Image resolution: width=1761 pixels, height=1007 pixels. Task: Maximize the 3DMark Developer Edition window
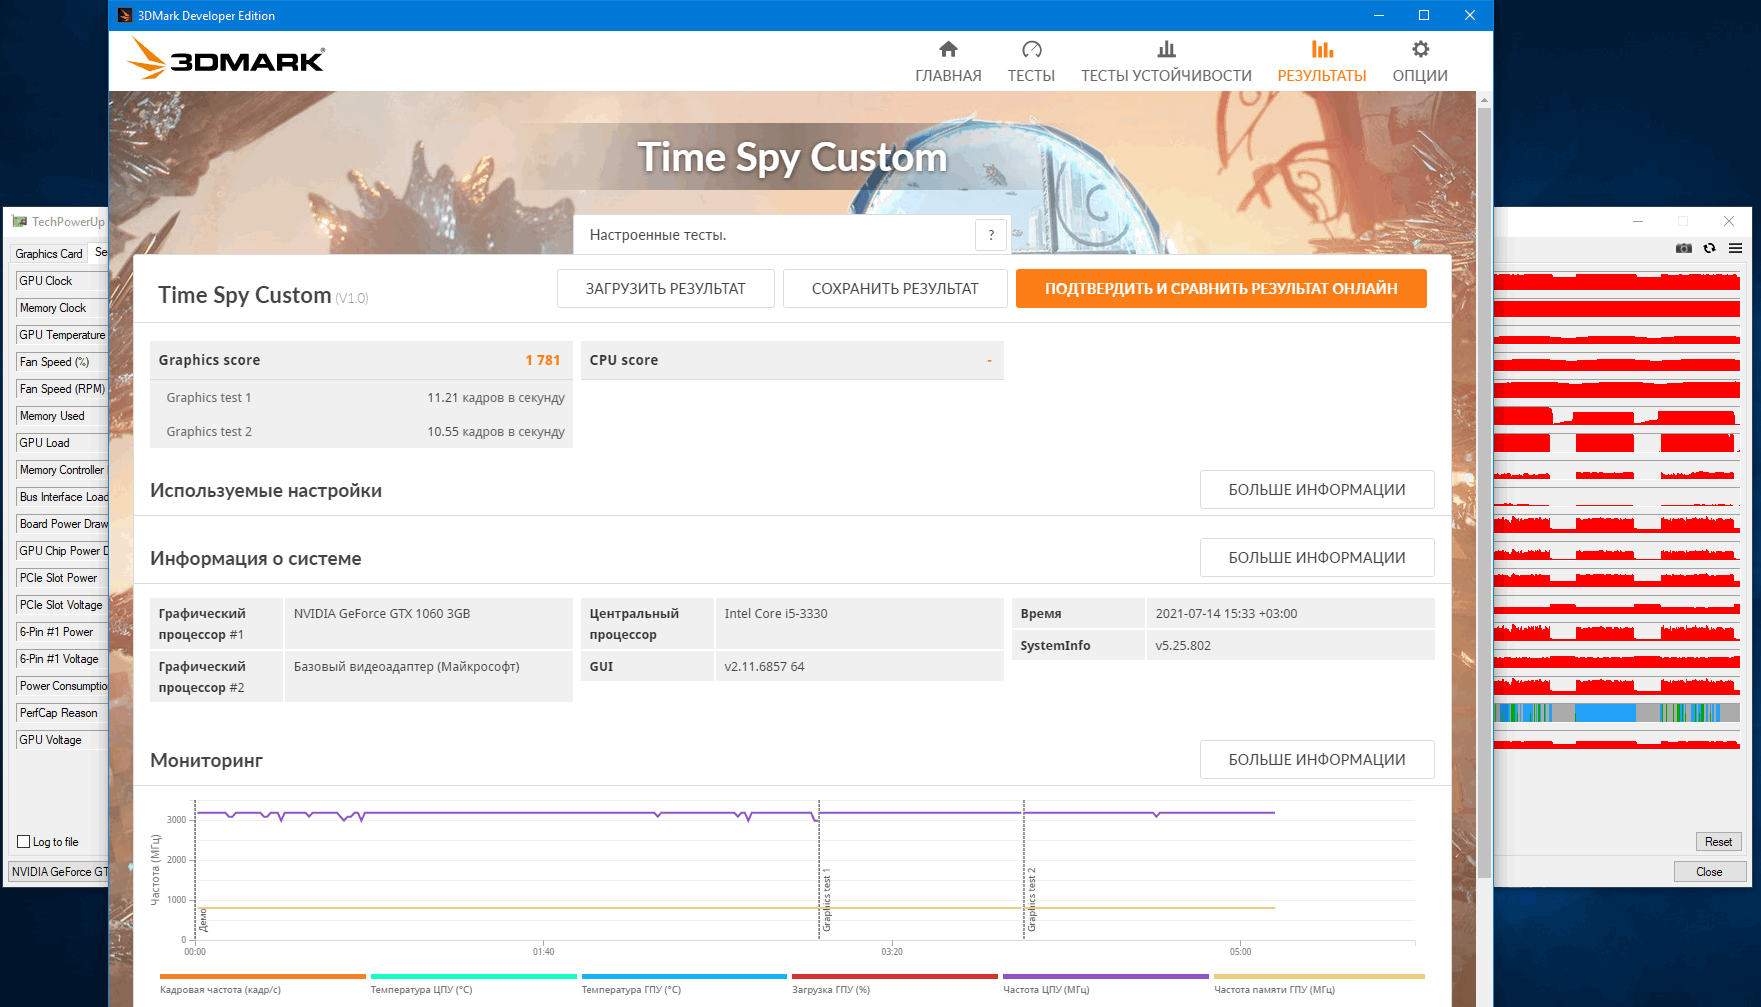1424,15
